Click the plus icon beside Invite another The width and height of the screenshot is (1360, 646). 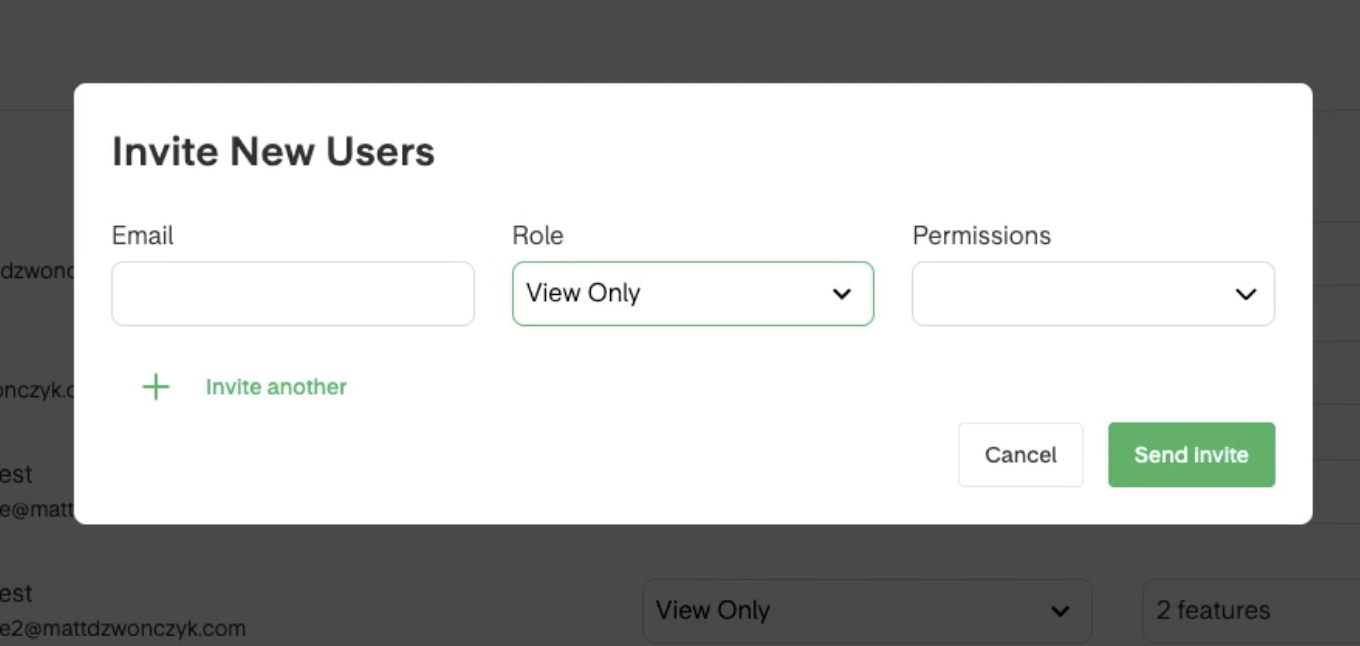[x=156, y=387]
